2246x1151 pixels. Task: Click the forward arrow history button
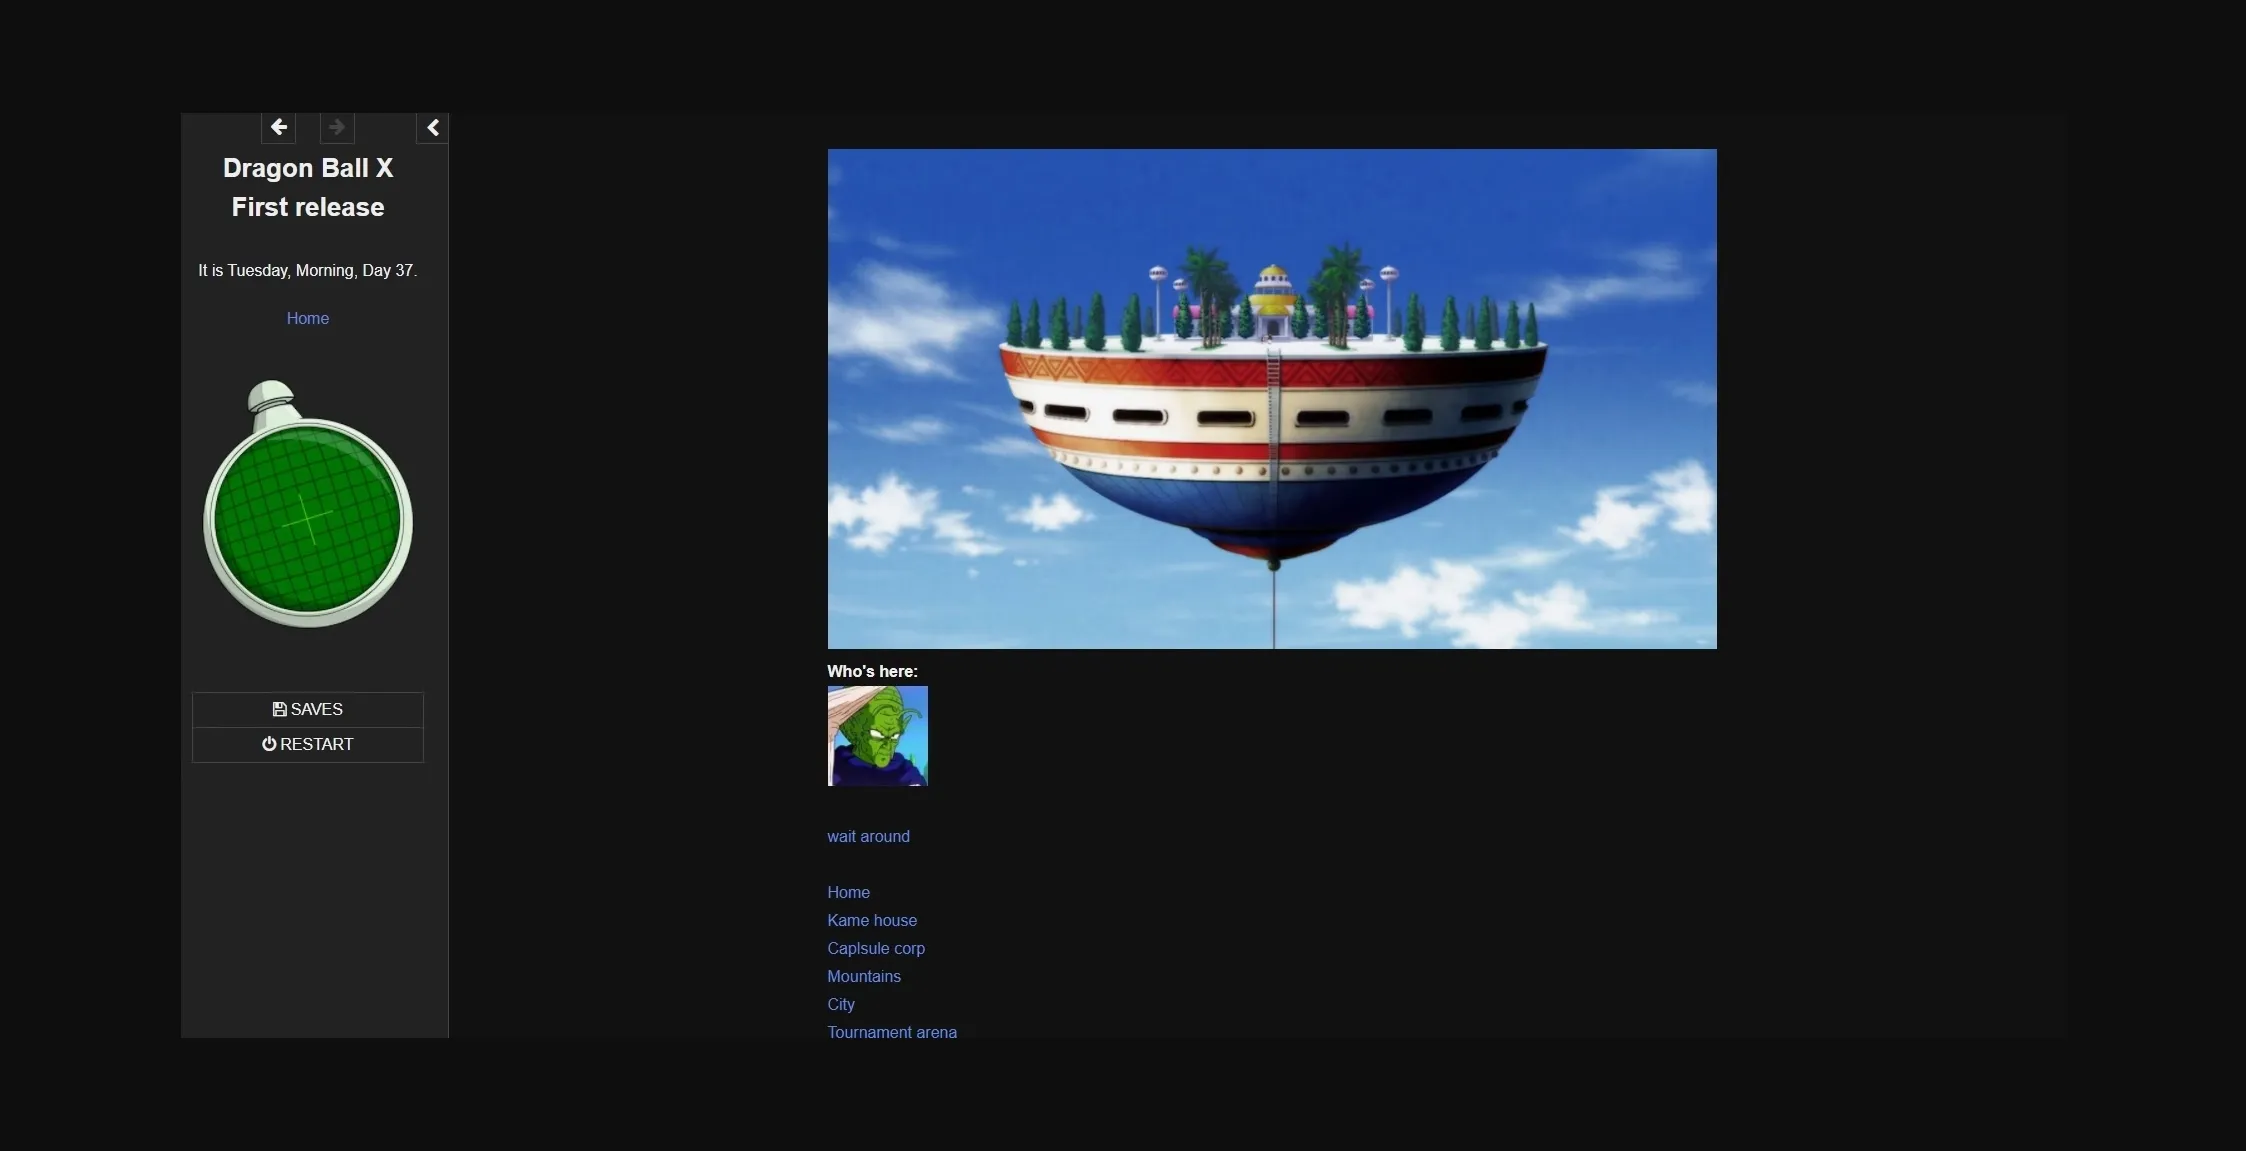337,127
